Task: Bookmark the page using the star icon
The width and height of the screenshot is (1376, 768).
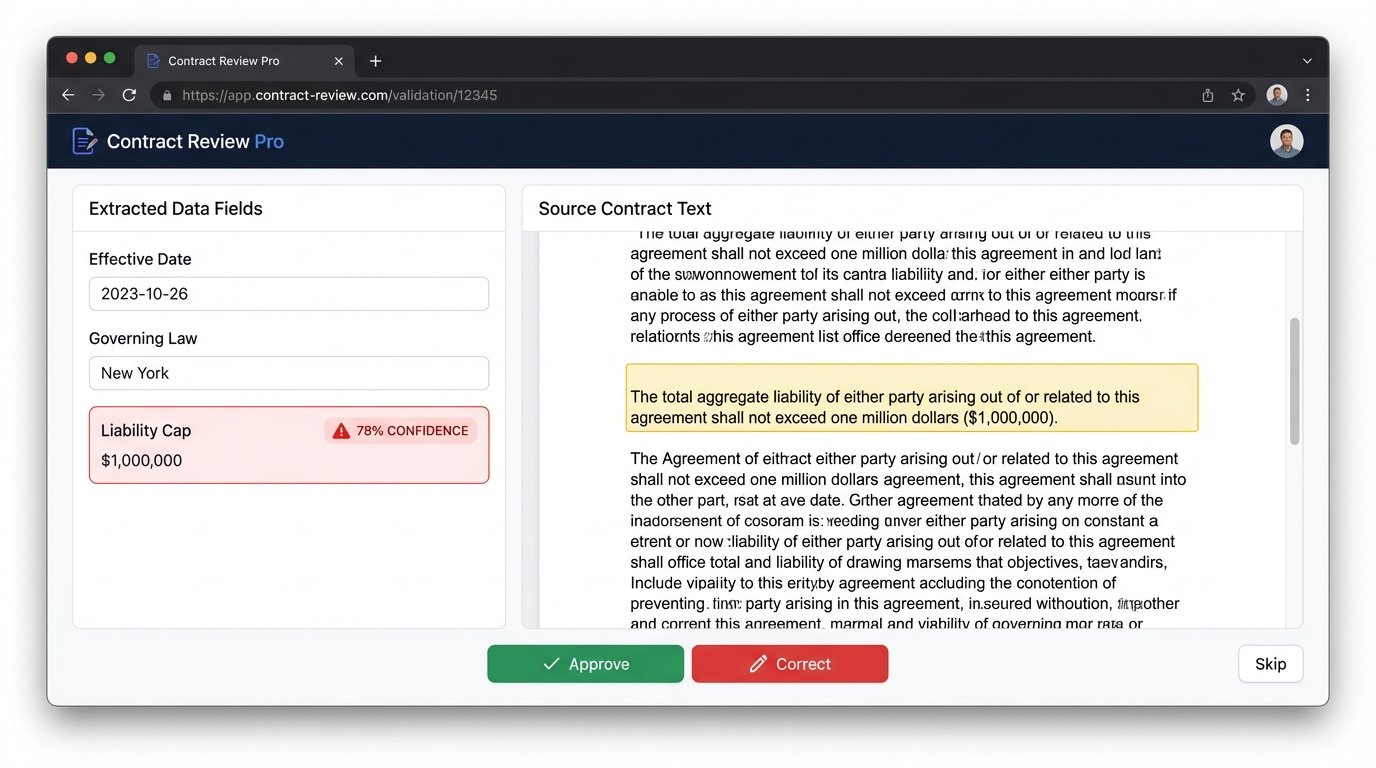Action: [1239, 94]
